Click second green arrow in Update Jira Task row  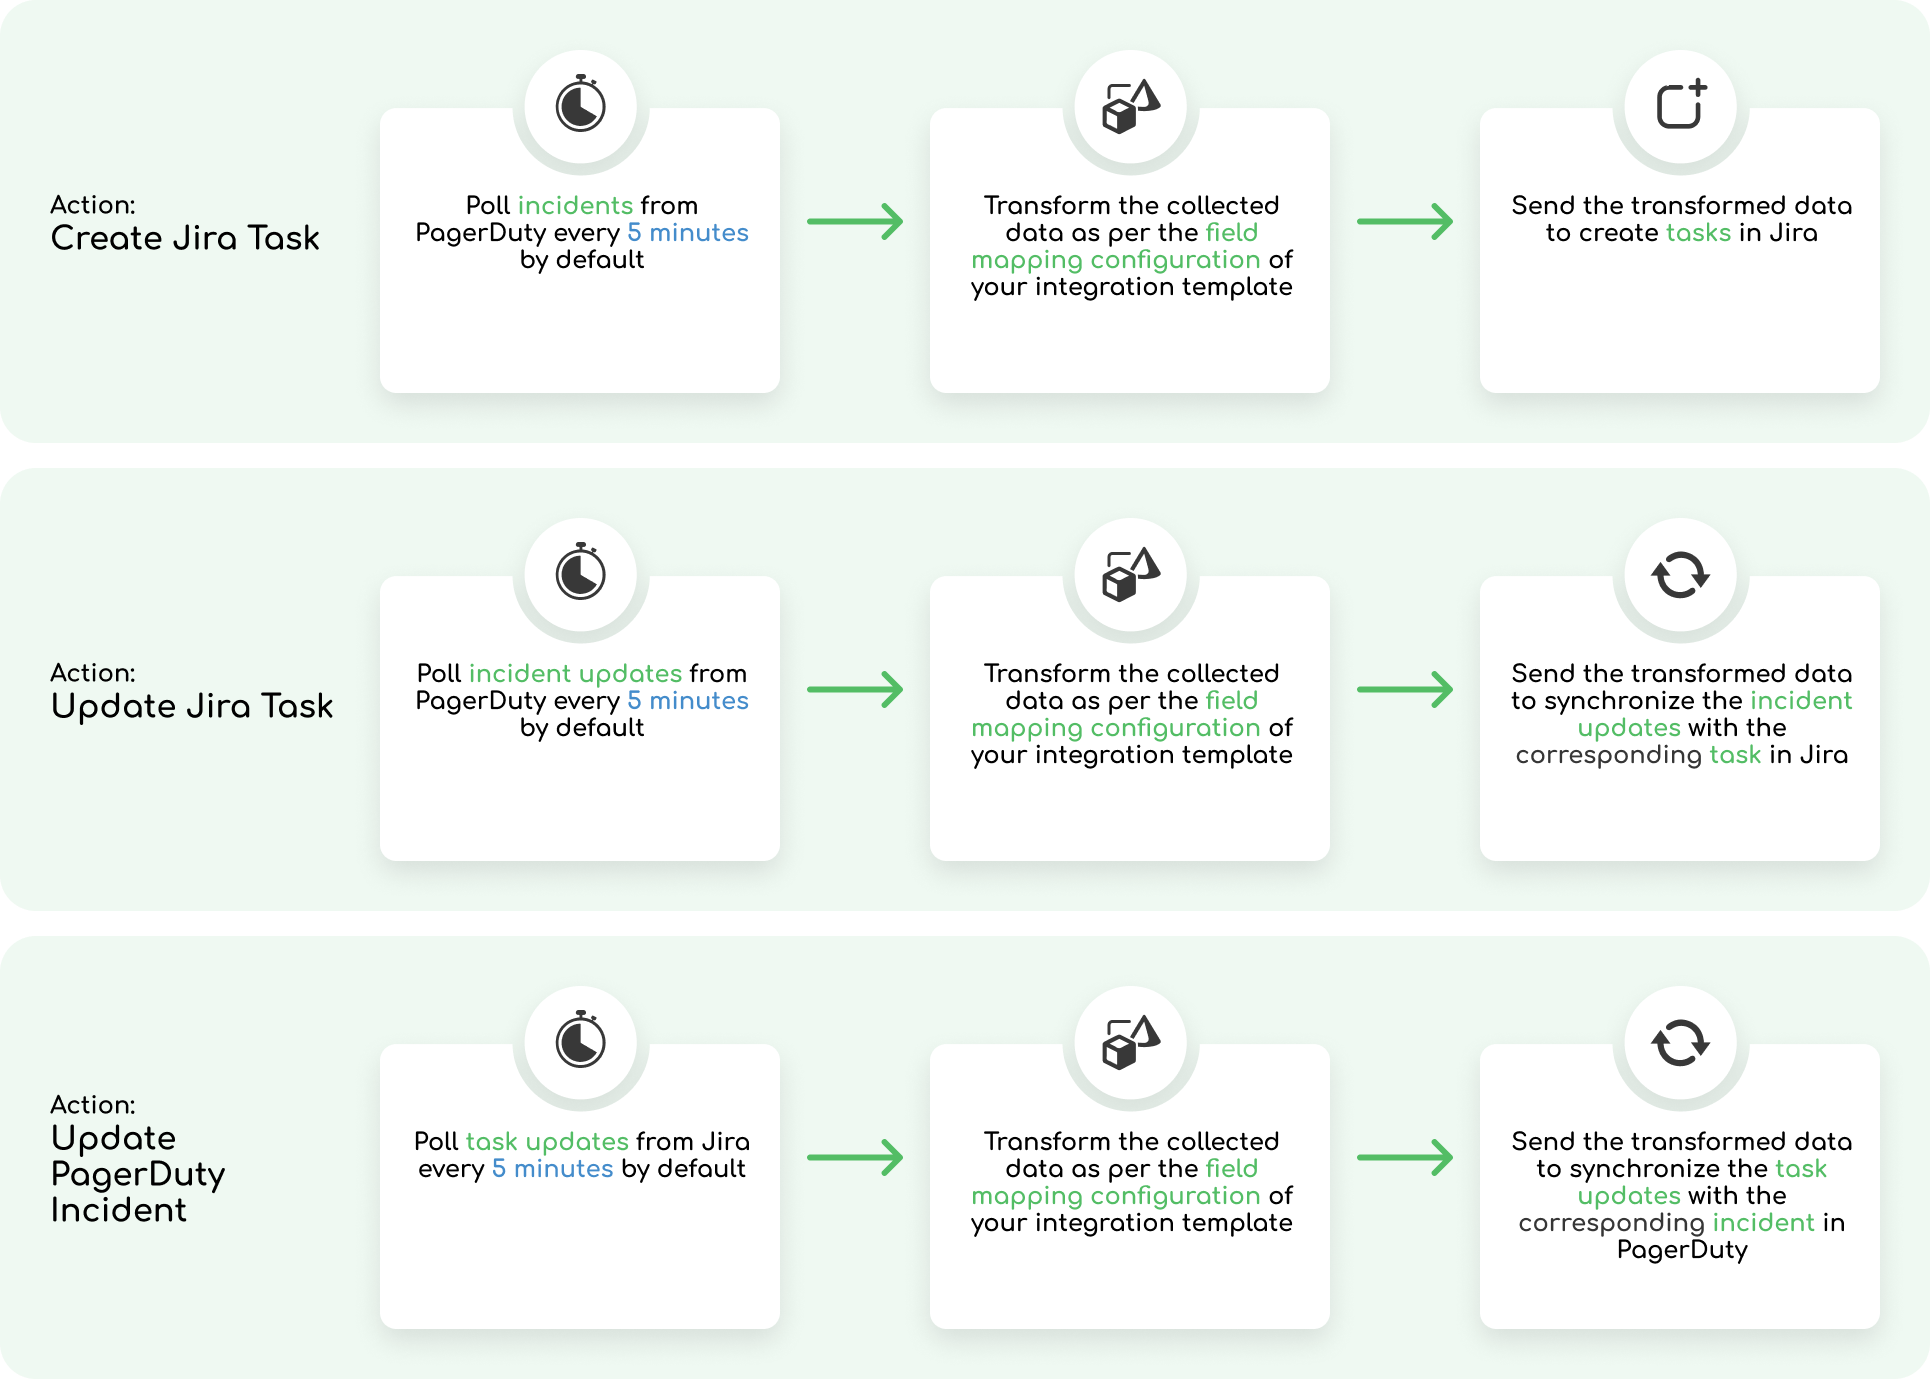[x=1405, y=689]
